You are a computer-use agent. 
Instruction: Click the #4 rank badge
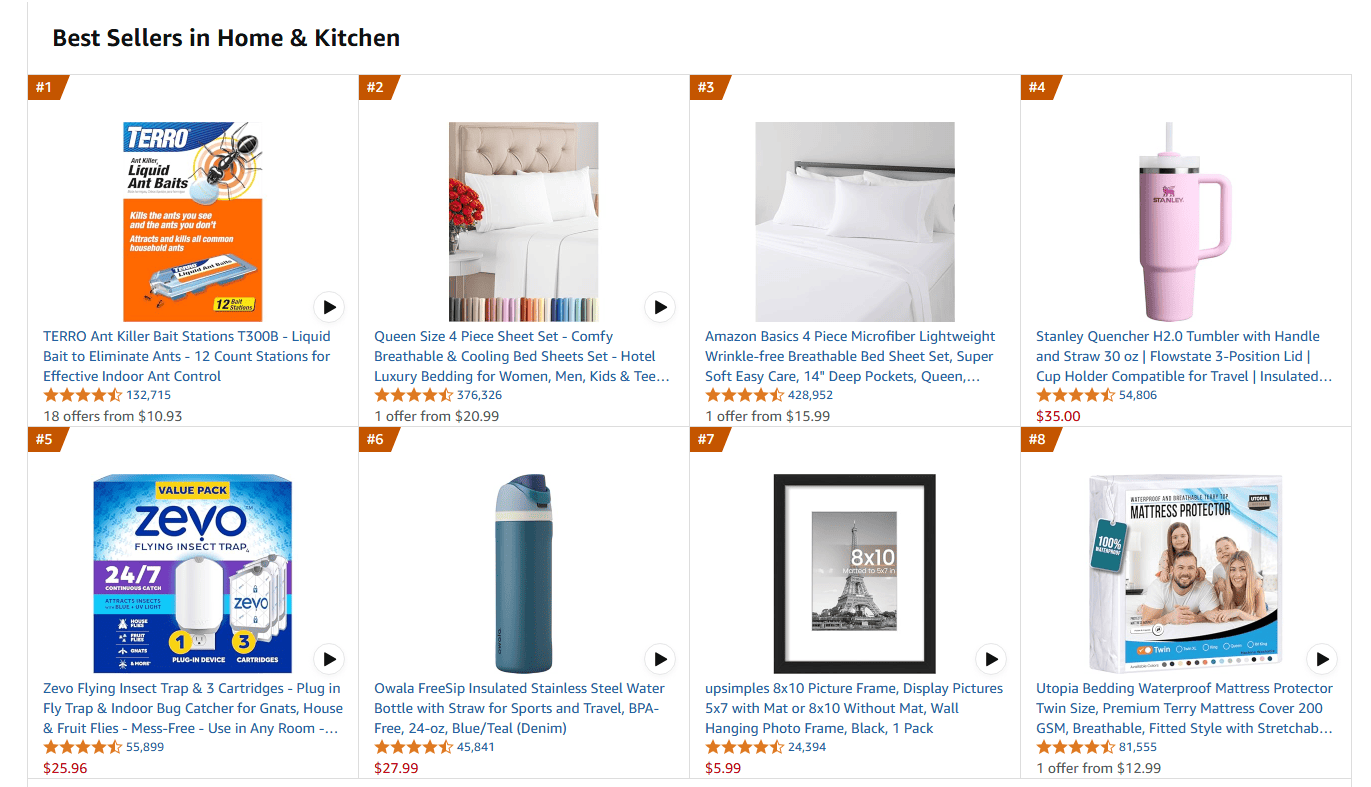tap(1037, 88)
